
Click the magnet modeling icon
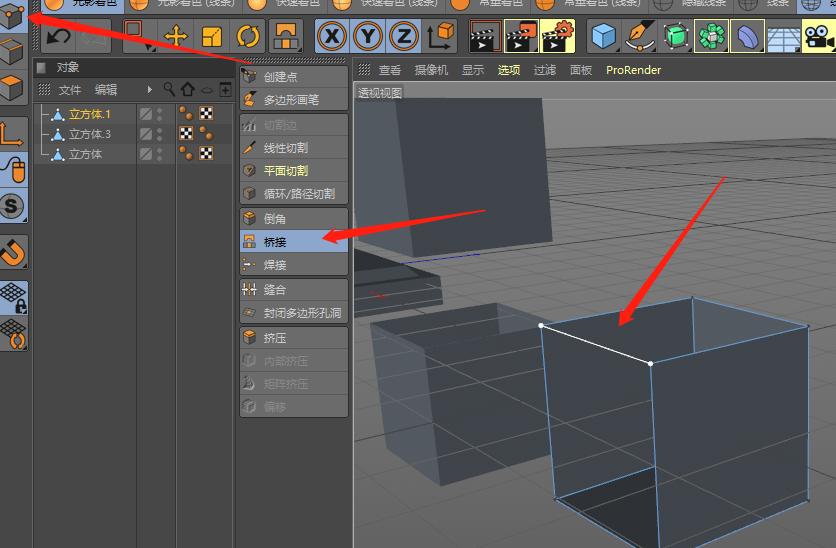pos(13,252)
